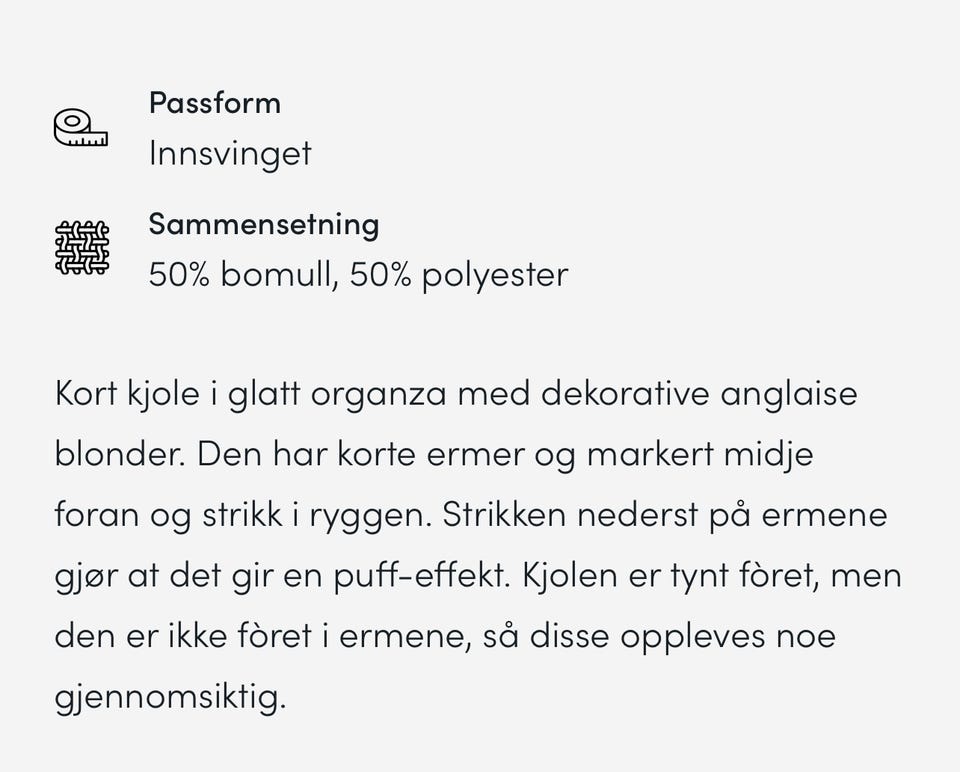Select the Passform heading
Image resolution: width=960 pixels, height=772 pixels.
coord(214,103)
